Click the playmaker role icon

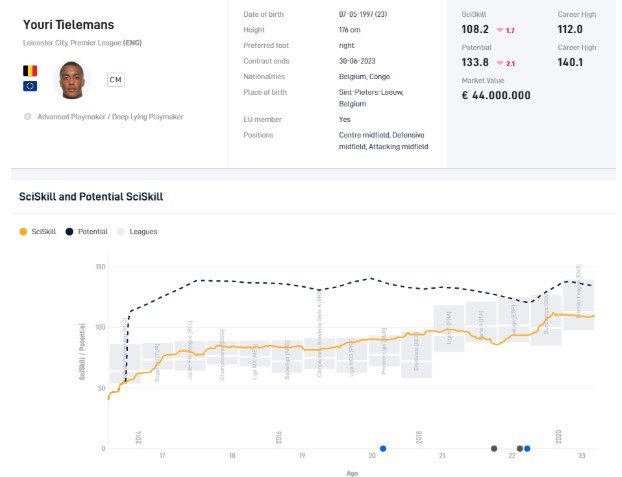[x=27, y=117]
